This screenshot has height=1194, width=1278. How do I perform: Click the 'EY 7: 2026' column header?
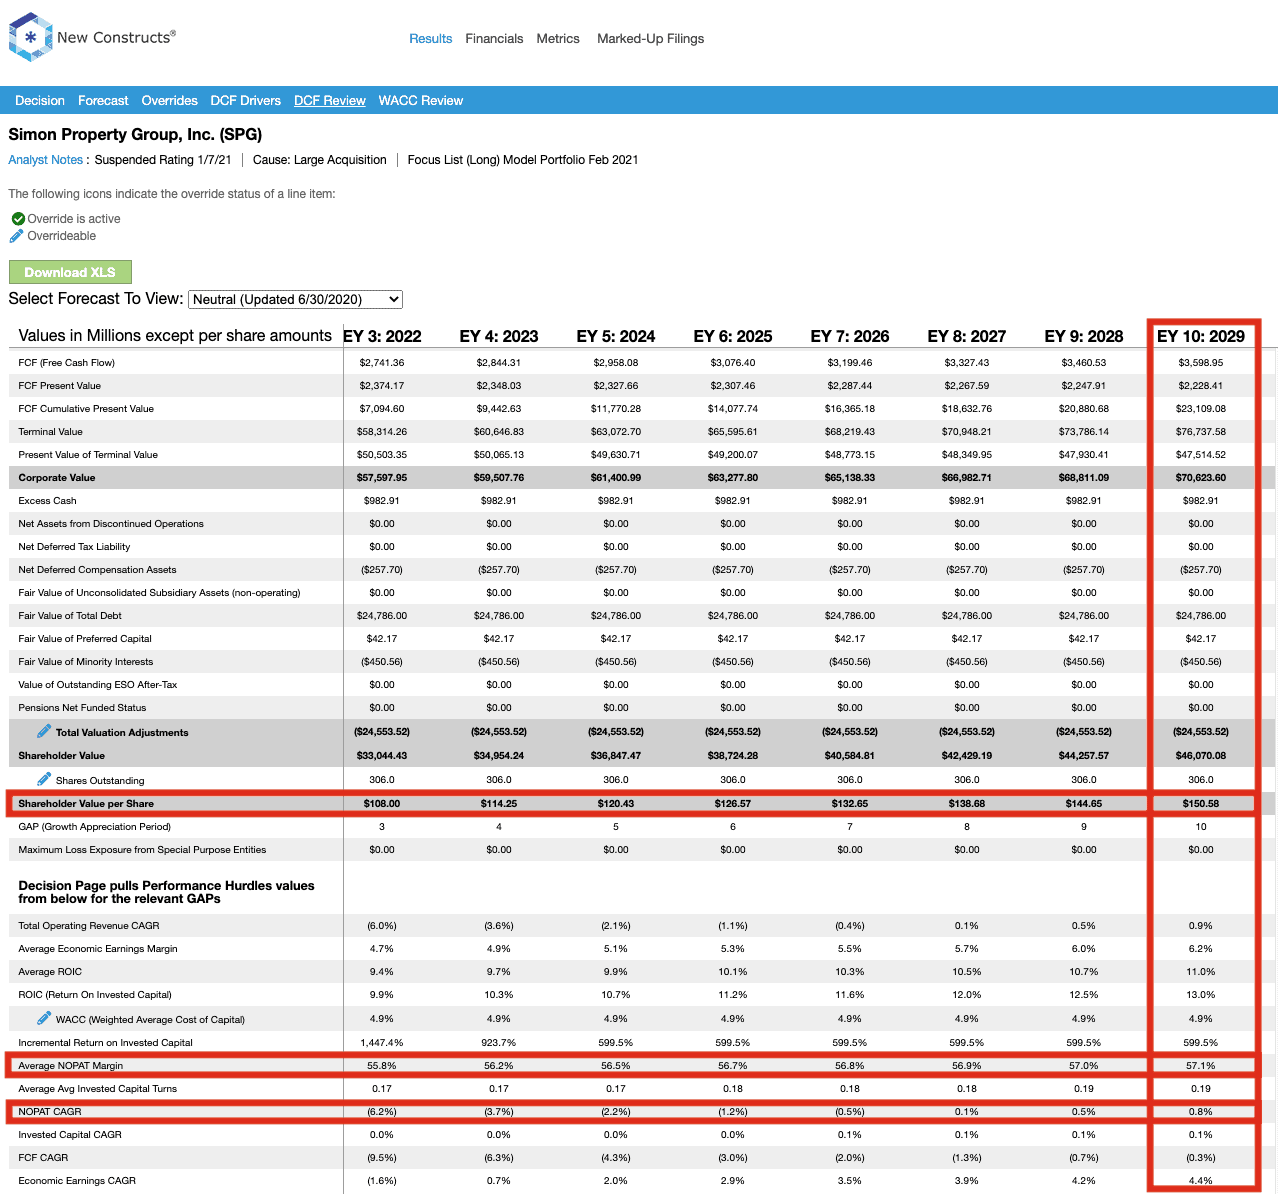point(850,336)
